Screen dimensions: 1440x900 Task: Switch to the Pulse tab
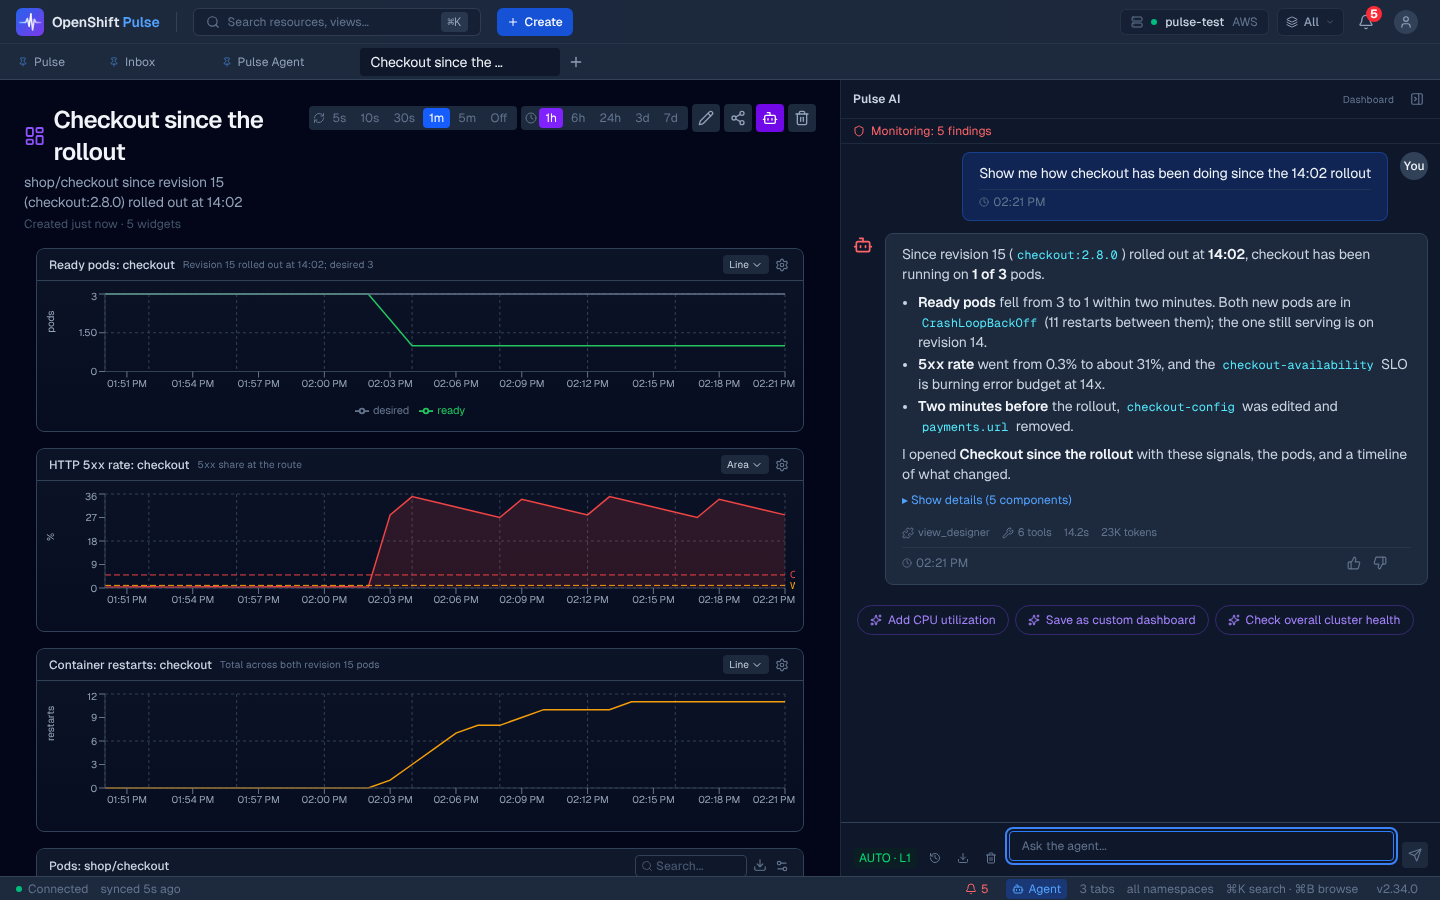[x=42, y=62]
